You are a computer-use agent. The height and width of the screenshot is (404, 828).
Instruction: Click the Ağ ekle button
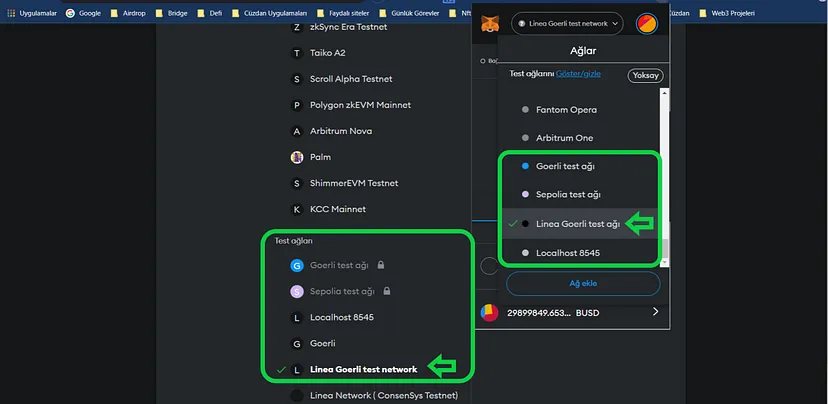[x=582, y=284]
